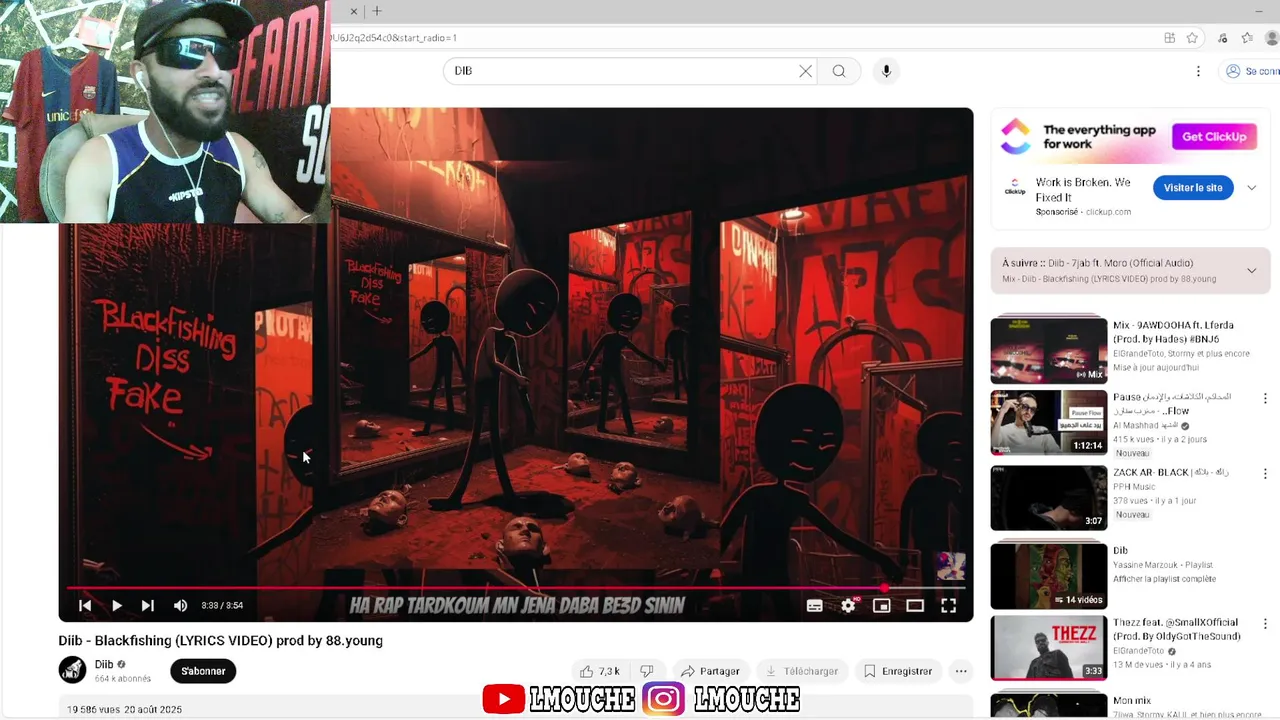The width and height of the screenshot is (1280, 720).
Task: Click the previous video button in player
Action: 85,605
